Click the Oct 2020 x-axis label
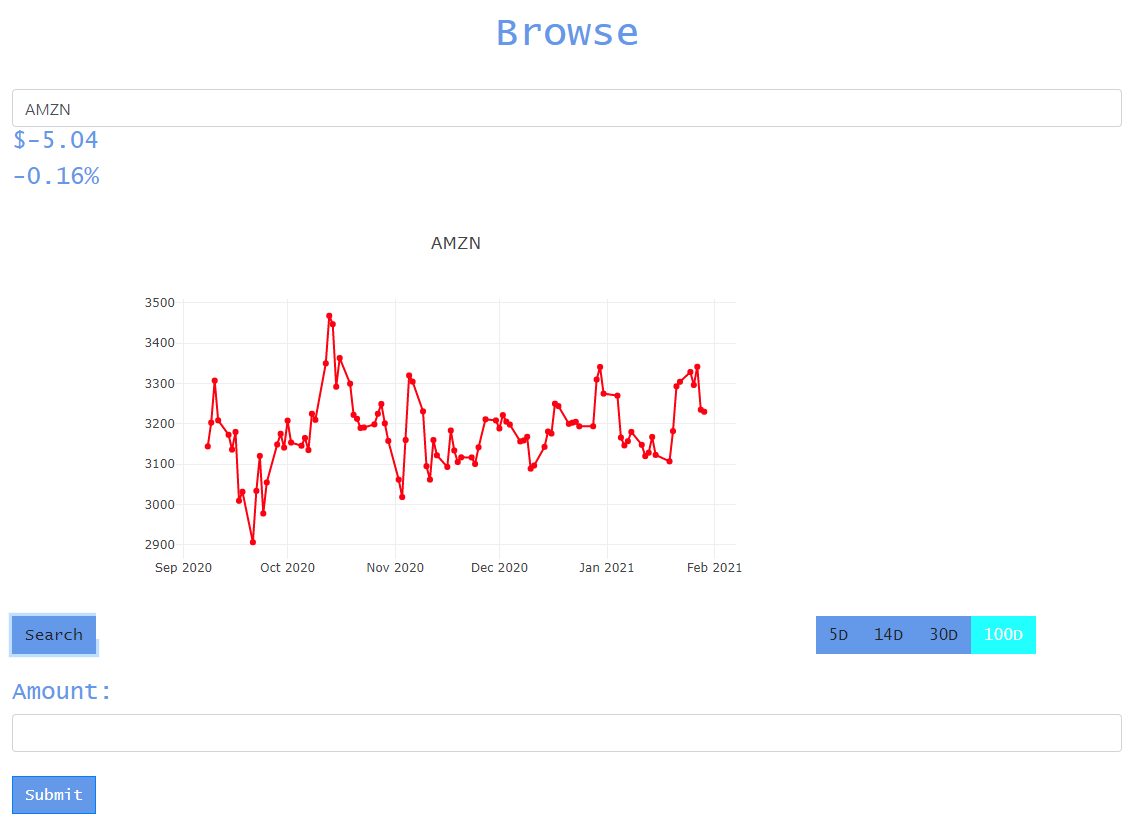This screenshot has width=1141, height=828. click(287, 568)
